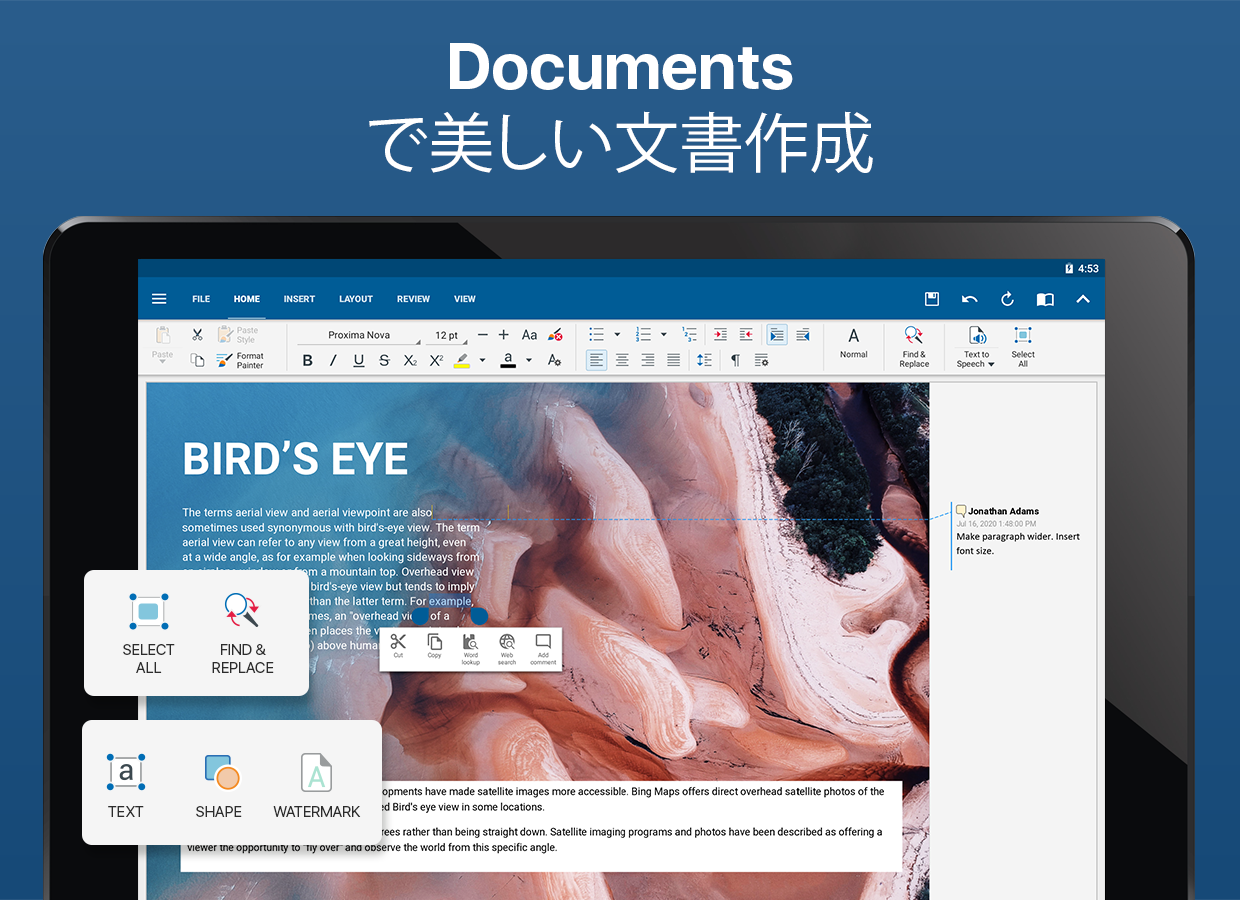Click the multilevel list icon
The width and height of the screenshot is (1240, 900).
[x=689, y=335]
